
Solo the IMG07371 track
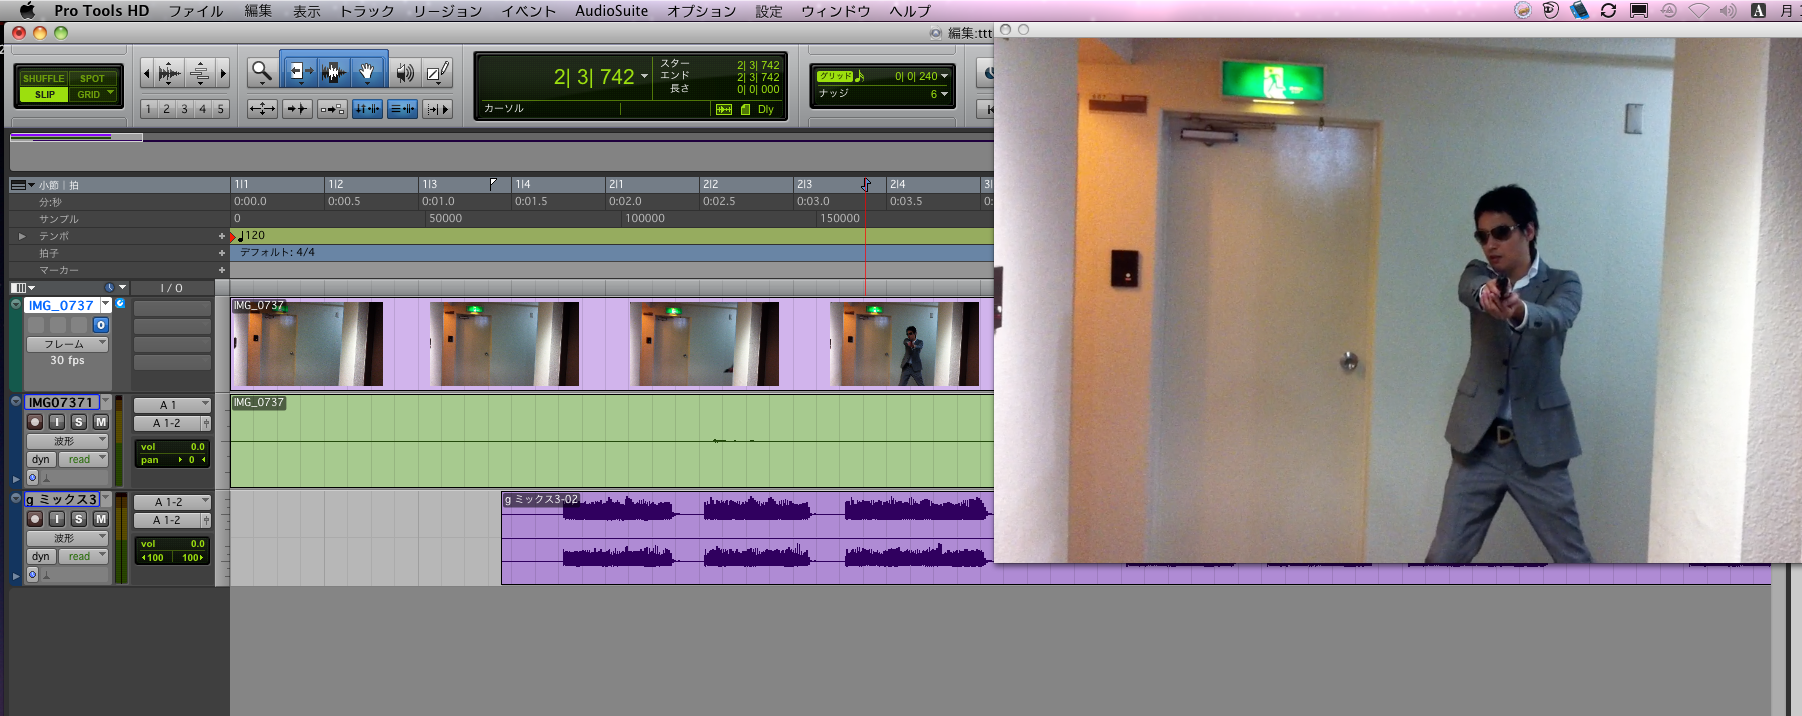pos(79,422)
